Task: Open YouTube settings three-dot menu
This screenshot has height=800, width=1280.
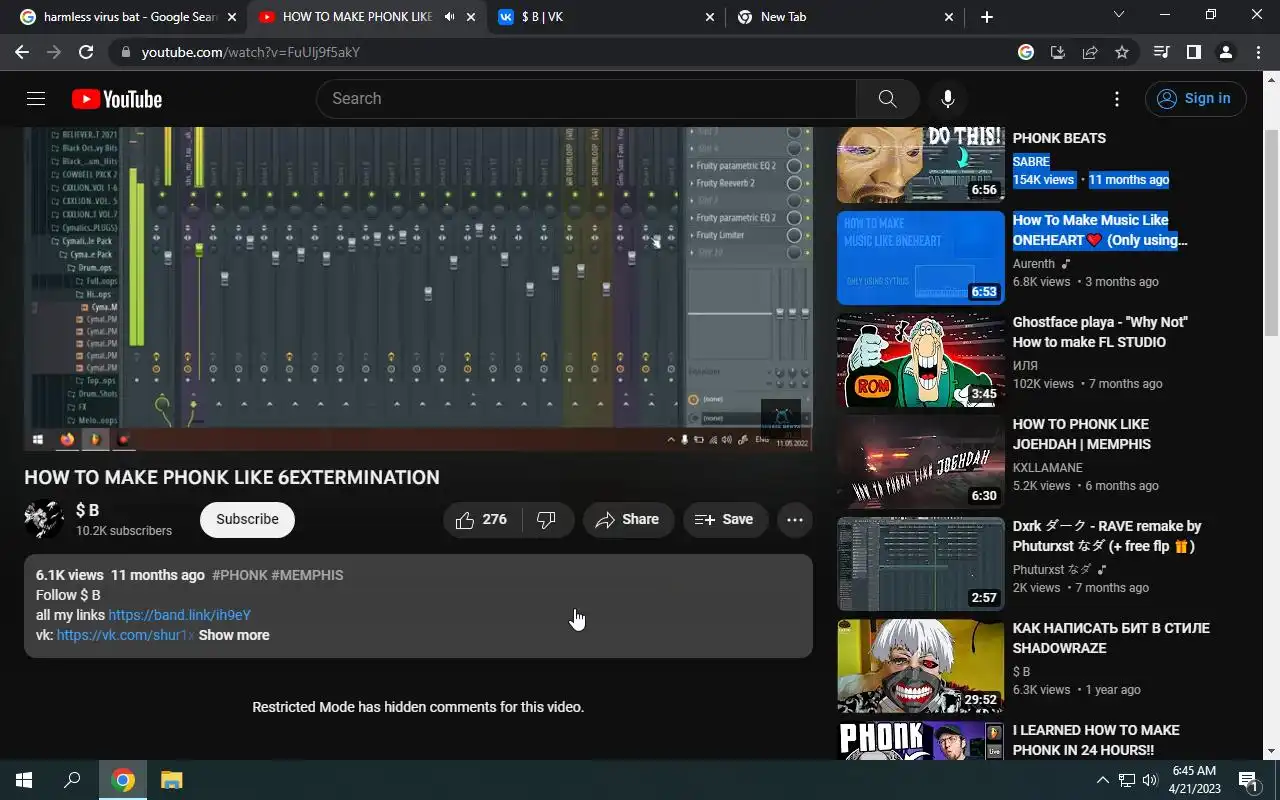Action: pyautogui.click(x=1117, y=99)
